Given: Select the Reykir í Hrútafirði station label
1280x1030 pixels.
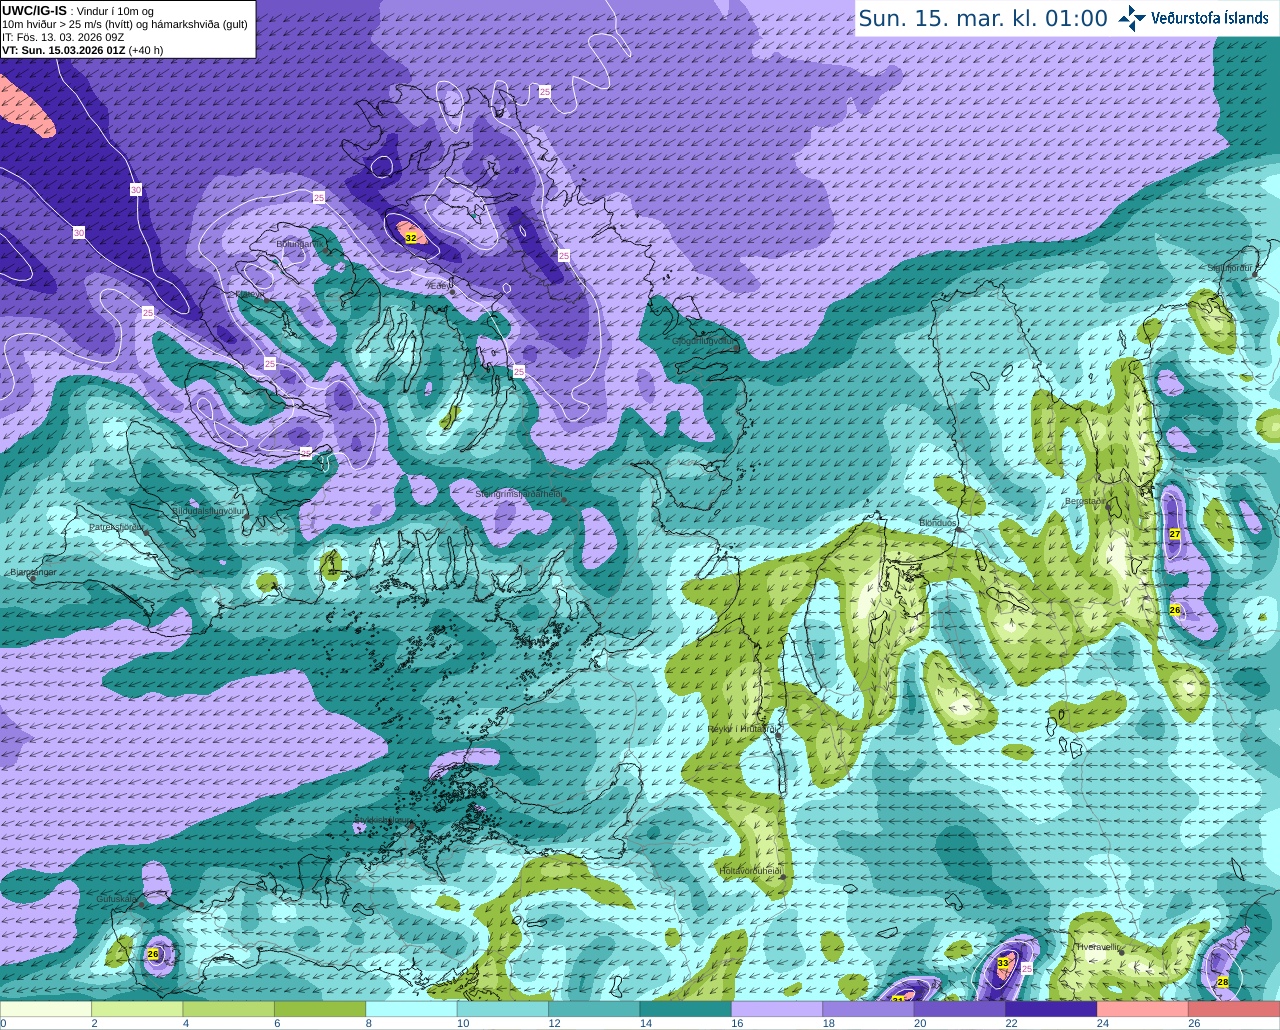Looking at the screenshot, I should click(743, 729).
